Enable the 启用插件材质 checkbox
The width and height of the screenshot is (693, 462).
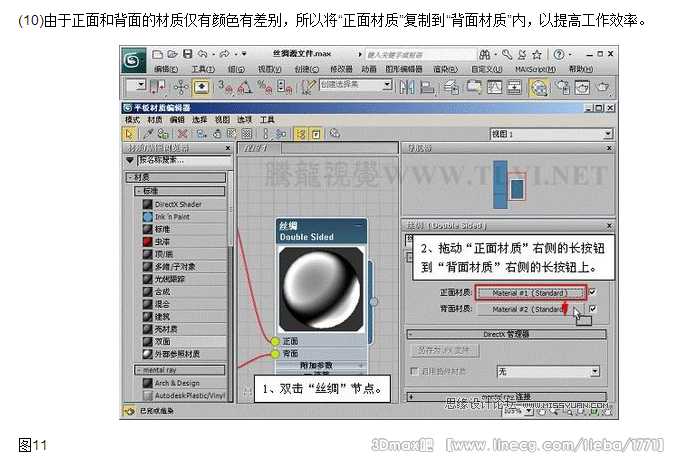click(414, 371)
